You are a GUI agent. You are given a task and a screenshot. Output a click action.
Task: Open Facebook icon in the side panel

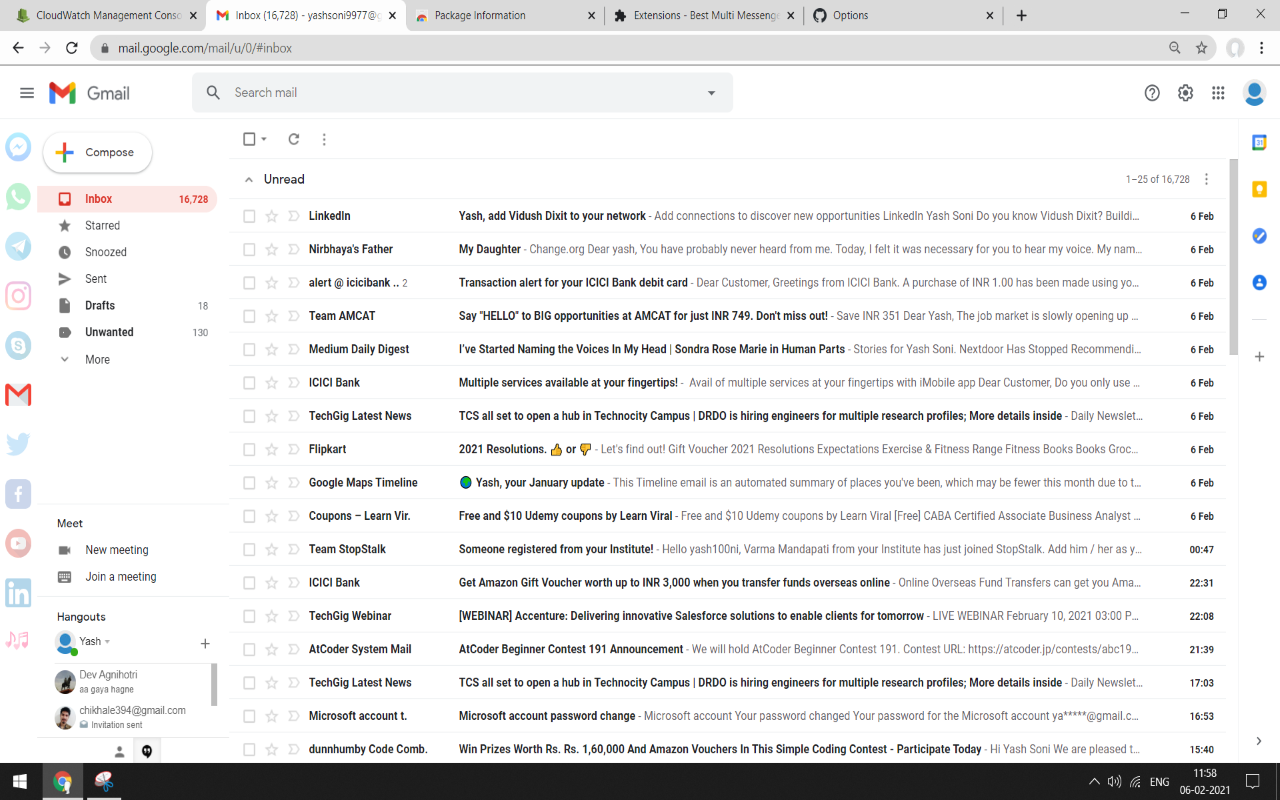(18, 493)
